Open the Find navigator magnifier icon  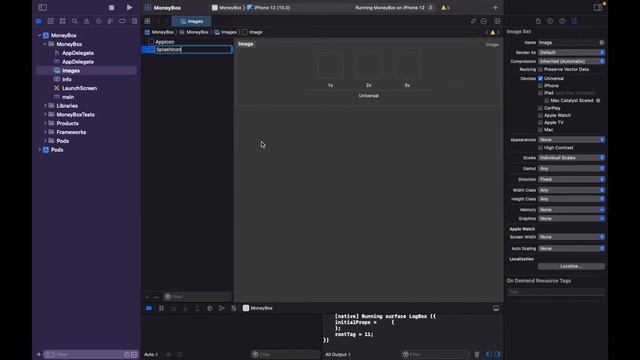75,21
